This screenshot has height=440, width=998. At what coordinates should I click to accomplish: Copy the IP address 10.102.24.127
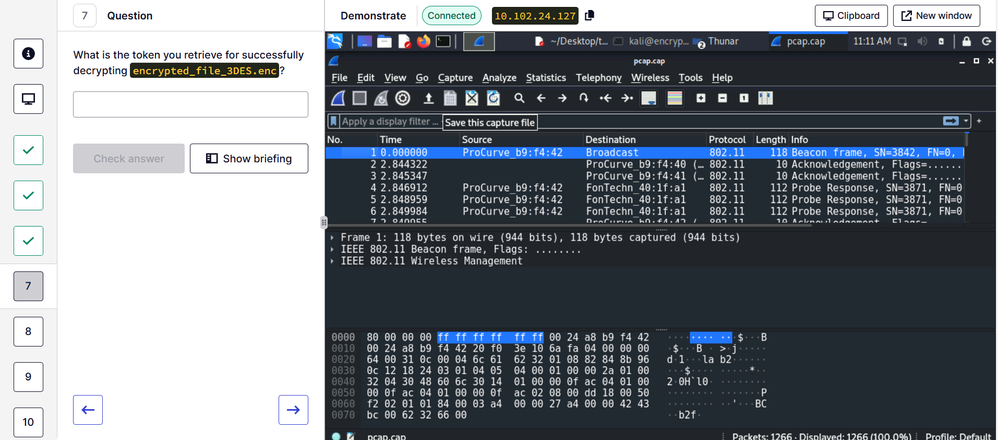590,16
